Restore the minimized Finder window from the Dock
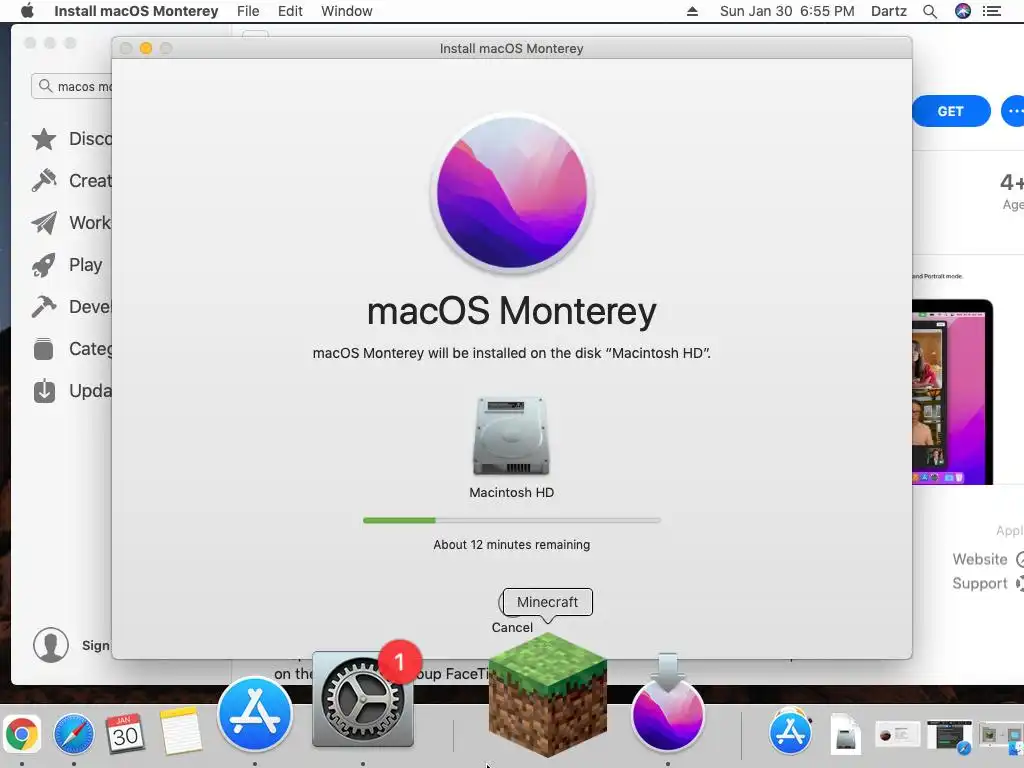Image resolution: width=1024 pixels, height=768 pixels. click(x=1001, y=736)
